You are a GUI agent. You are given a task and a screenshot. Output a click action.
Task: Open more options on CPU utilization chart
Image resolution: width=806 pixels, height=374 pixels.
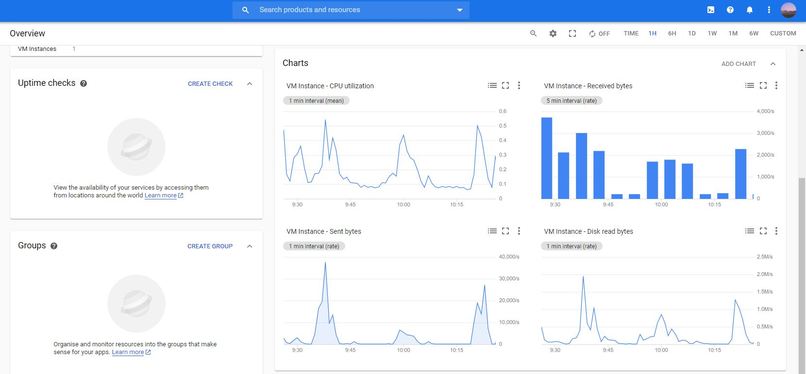point(519,86)
